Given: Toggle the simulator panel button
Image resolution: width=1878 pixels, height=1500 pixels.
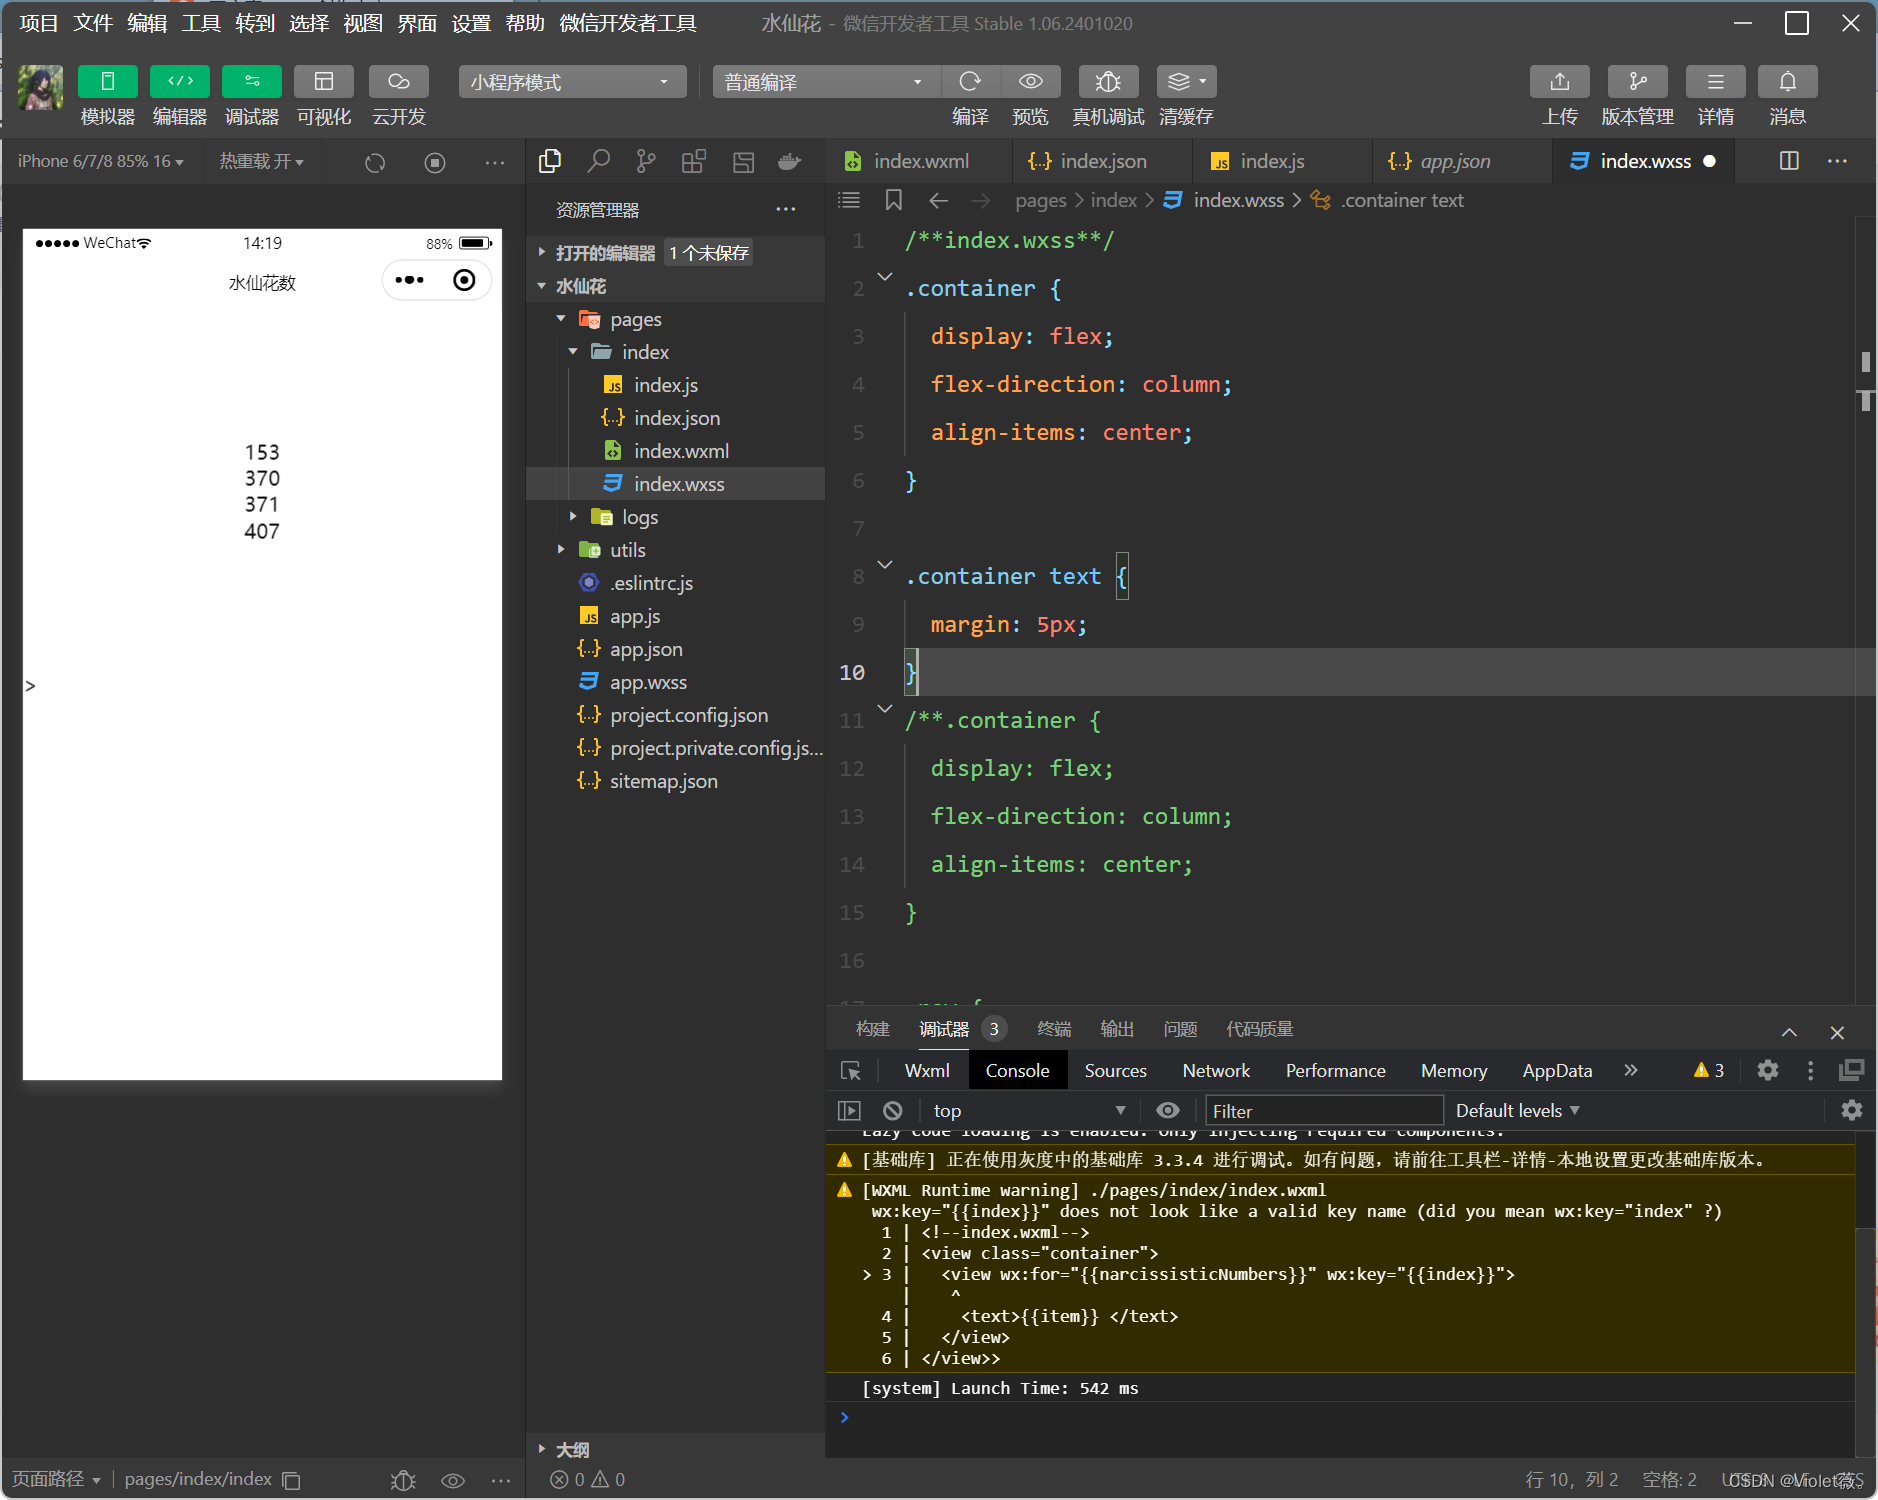Looking at the screenshot, I should pos(107,81).
